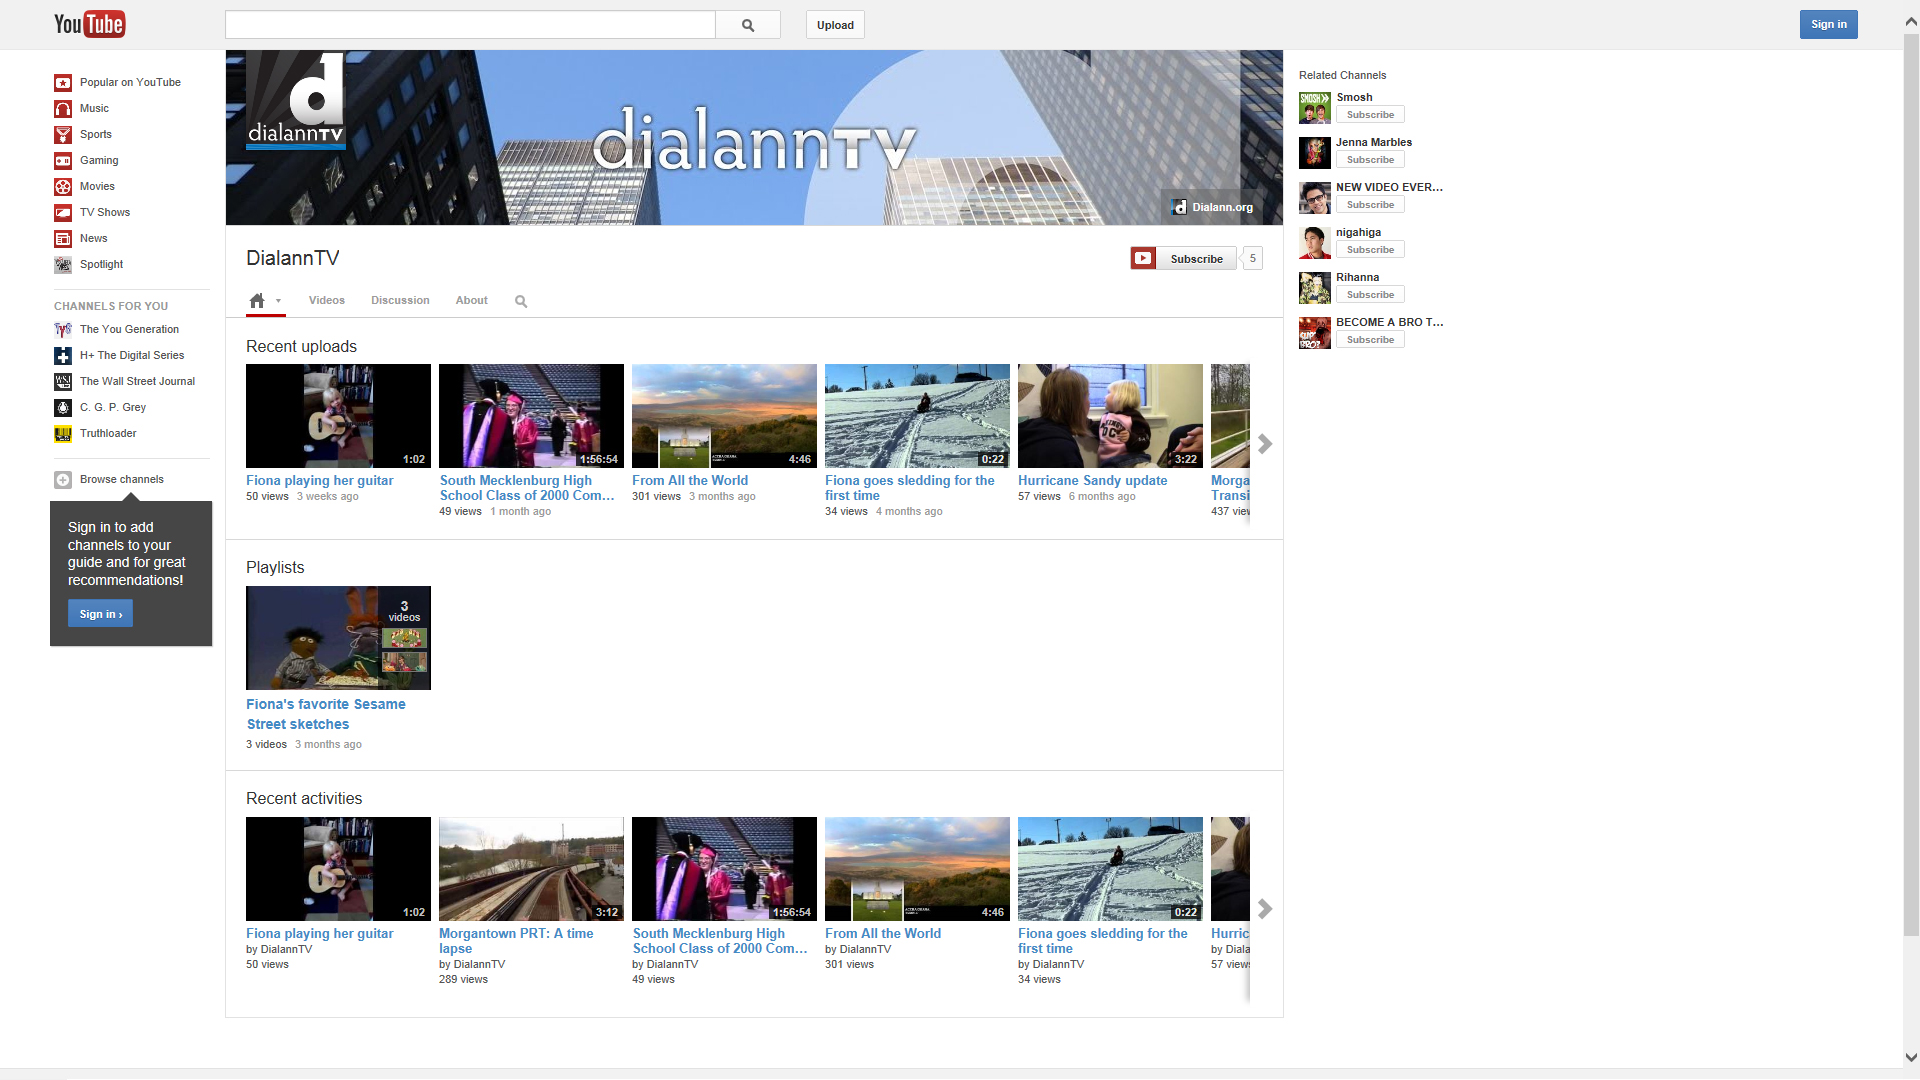Open BECOME A BRO channel avatar
The height and width of the screenshot is (1080, 1920).
tap(1315, 332)
